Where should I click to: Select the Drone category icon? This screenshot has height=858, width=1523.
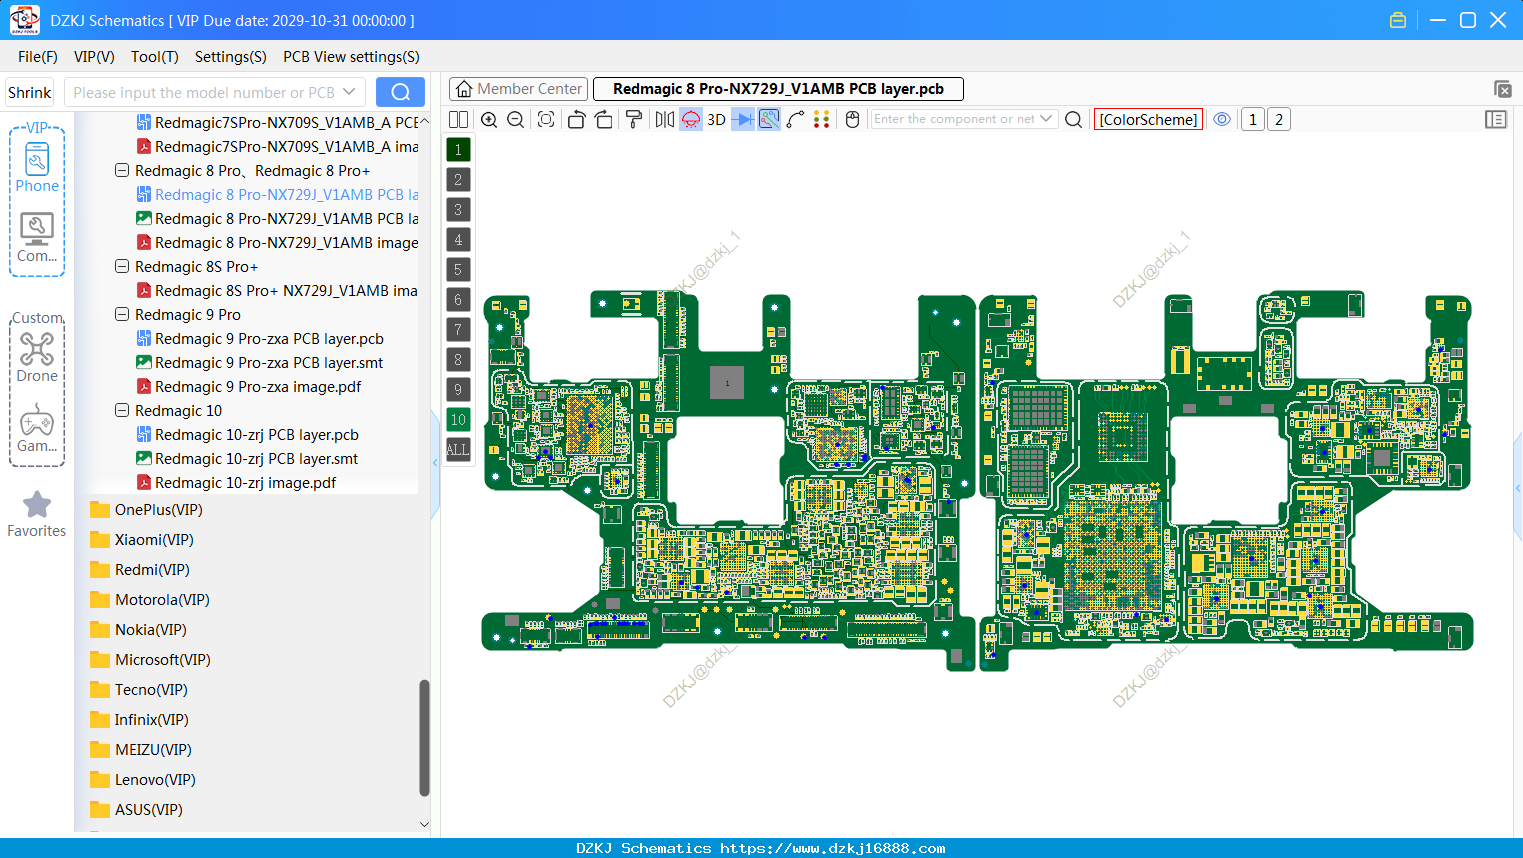(x=37, y=357)
